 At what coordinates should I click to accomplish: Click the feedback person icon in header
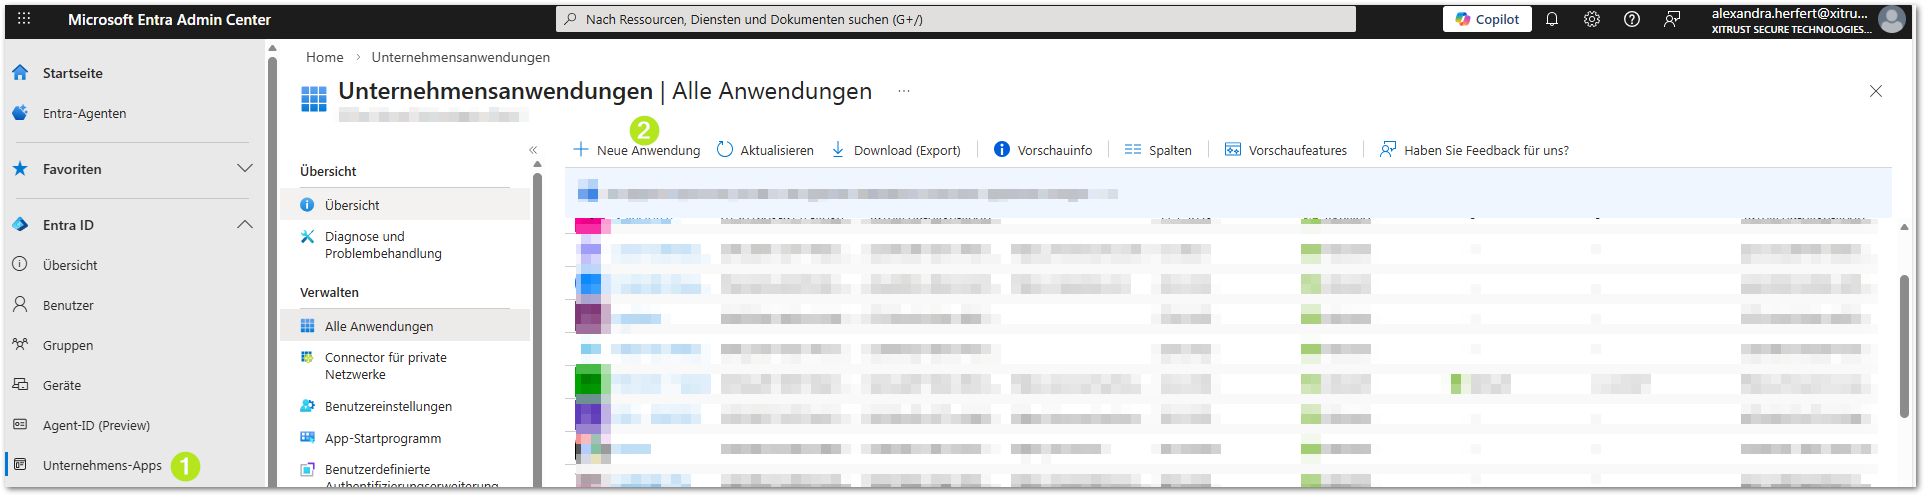(x=1672, y=19)
